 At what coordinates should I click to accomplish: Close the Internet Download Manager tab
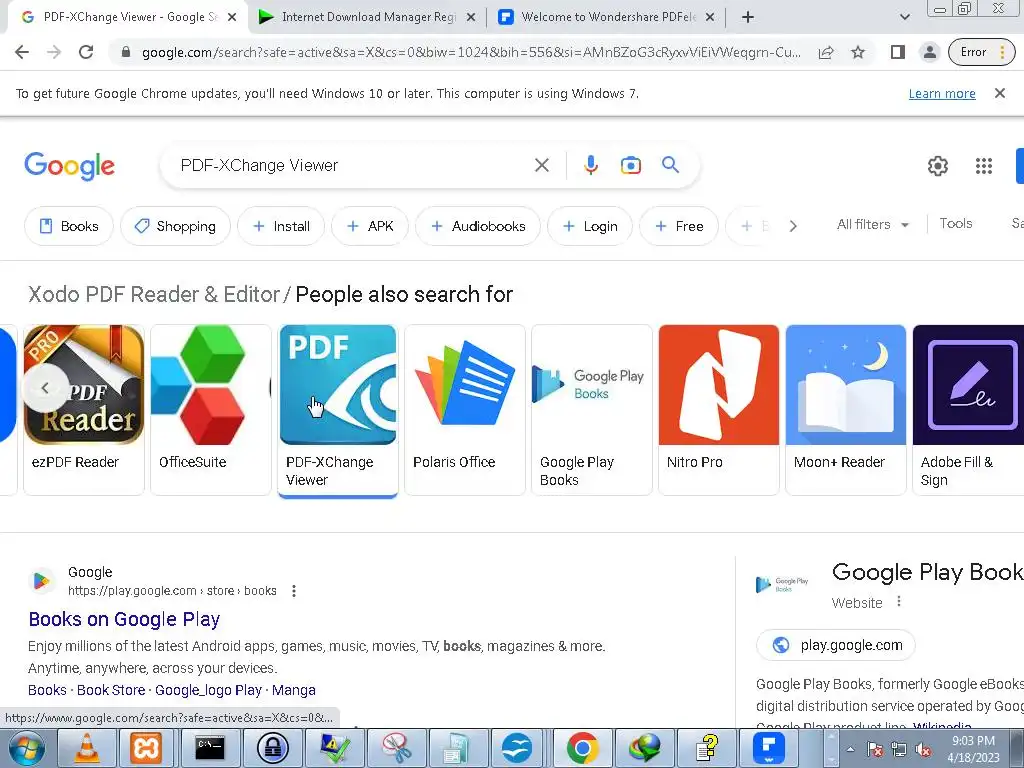click(471, 17)
